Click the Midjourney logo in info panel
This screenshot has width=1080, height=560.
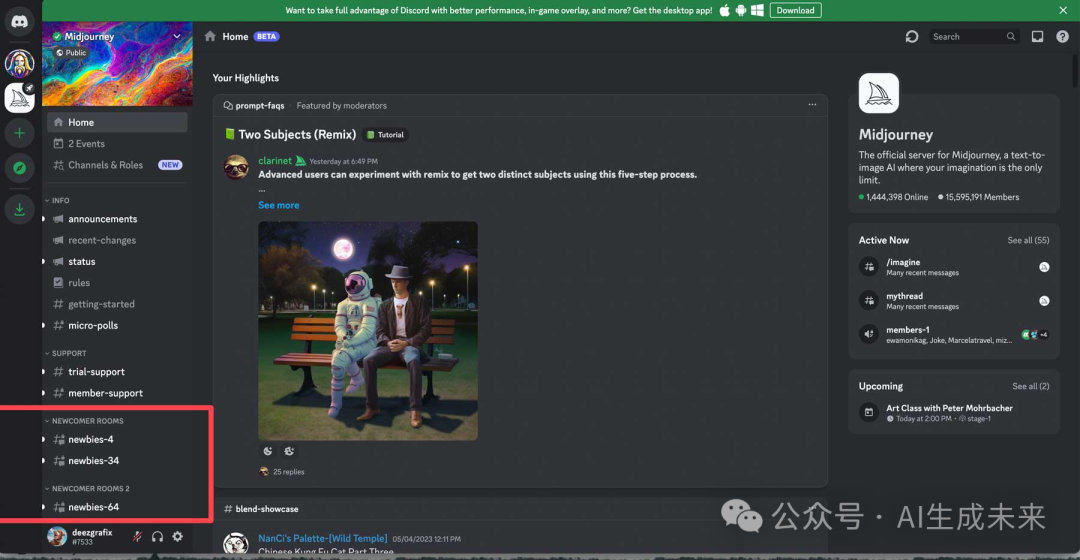pyautogui.click(x=879, y=93)
